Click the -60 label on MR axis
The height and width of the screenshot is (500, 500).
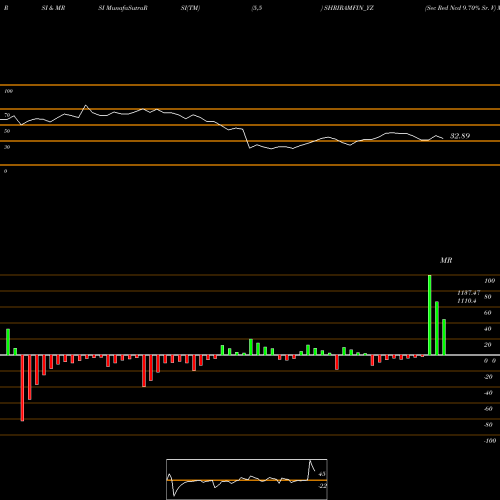click(x=488, y=409)
